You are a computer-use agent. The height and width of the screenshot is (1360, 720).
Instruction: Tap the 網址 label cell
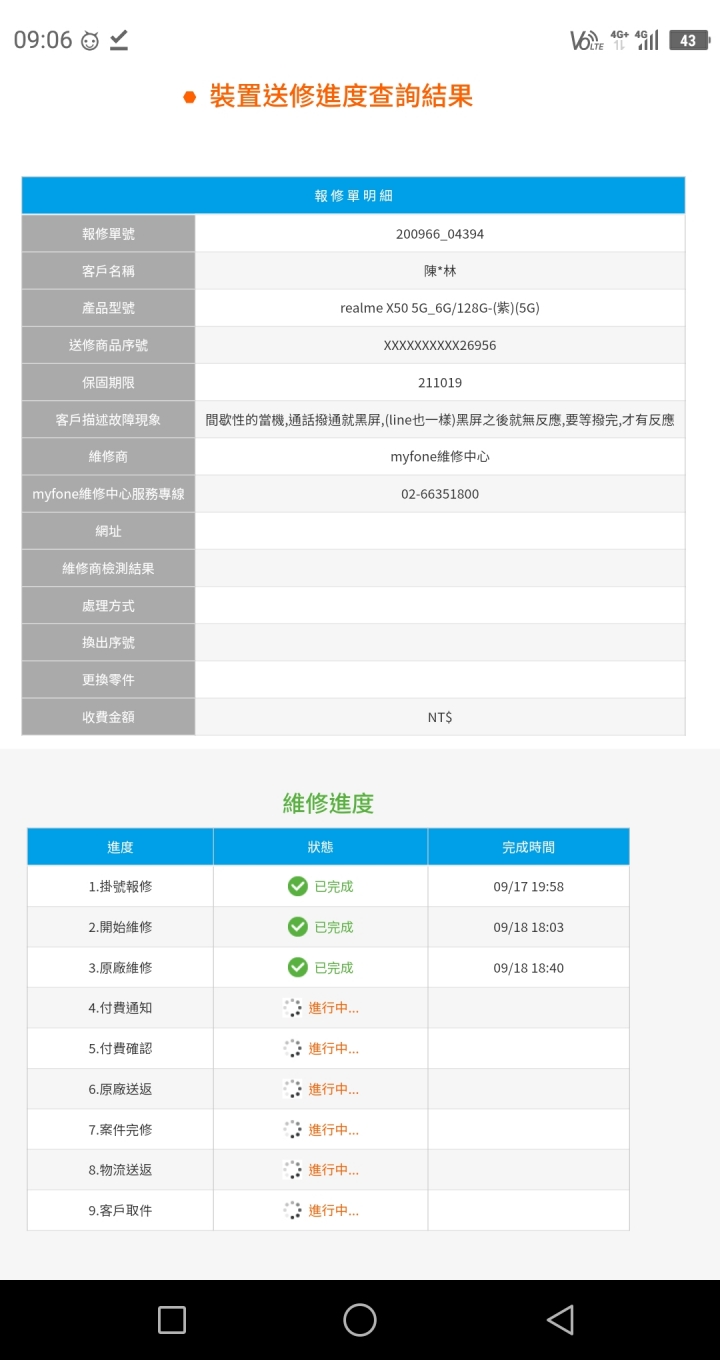(108, 531)
